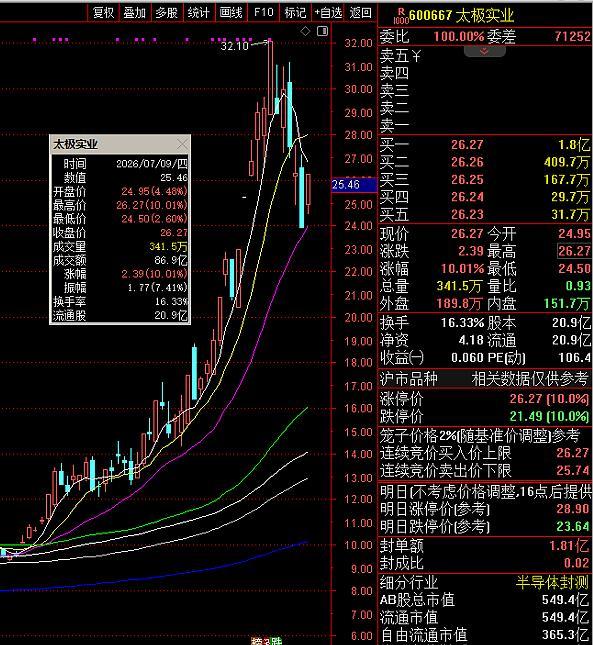The image size is (593, 645).
Task: Click the 25.46 price axis marker
Action: 354,185
